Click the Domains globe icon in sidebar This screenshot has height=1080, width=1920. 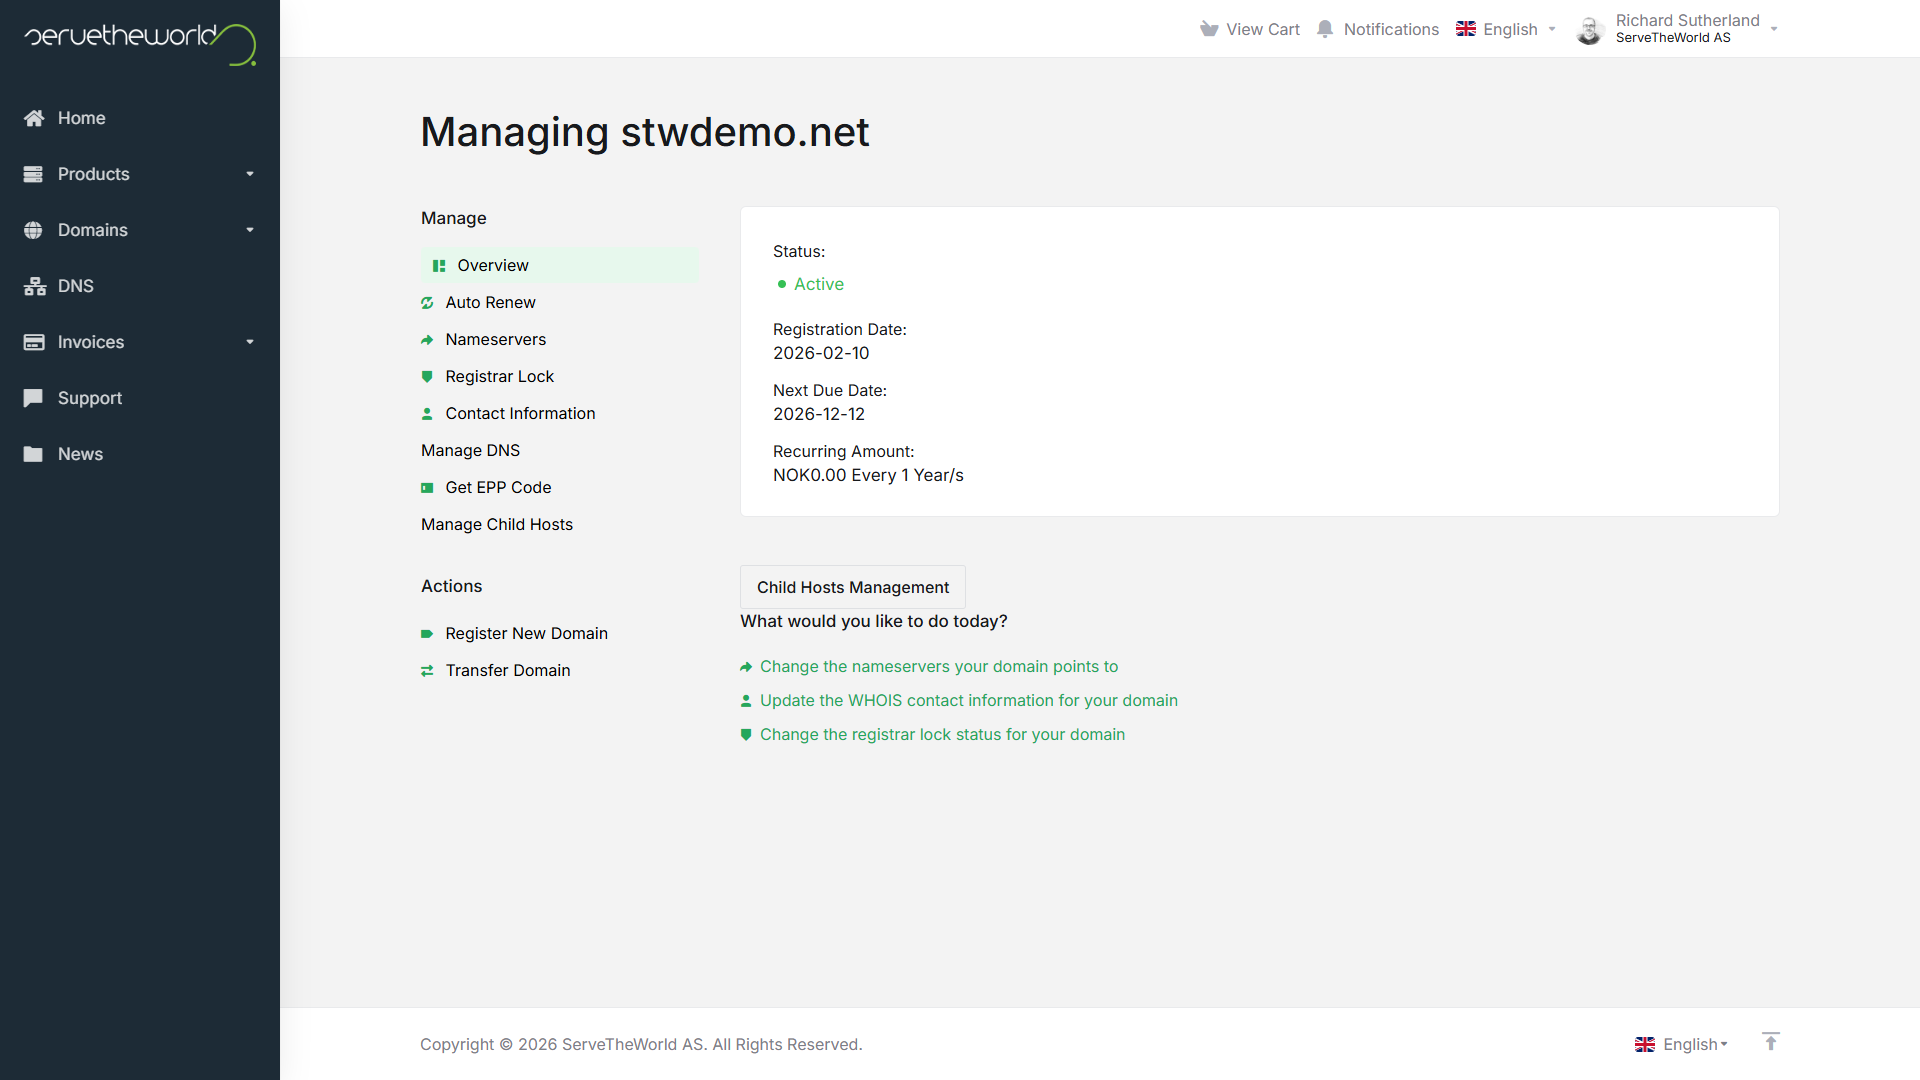pos(33,230)
